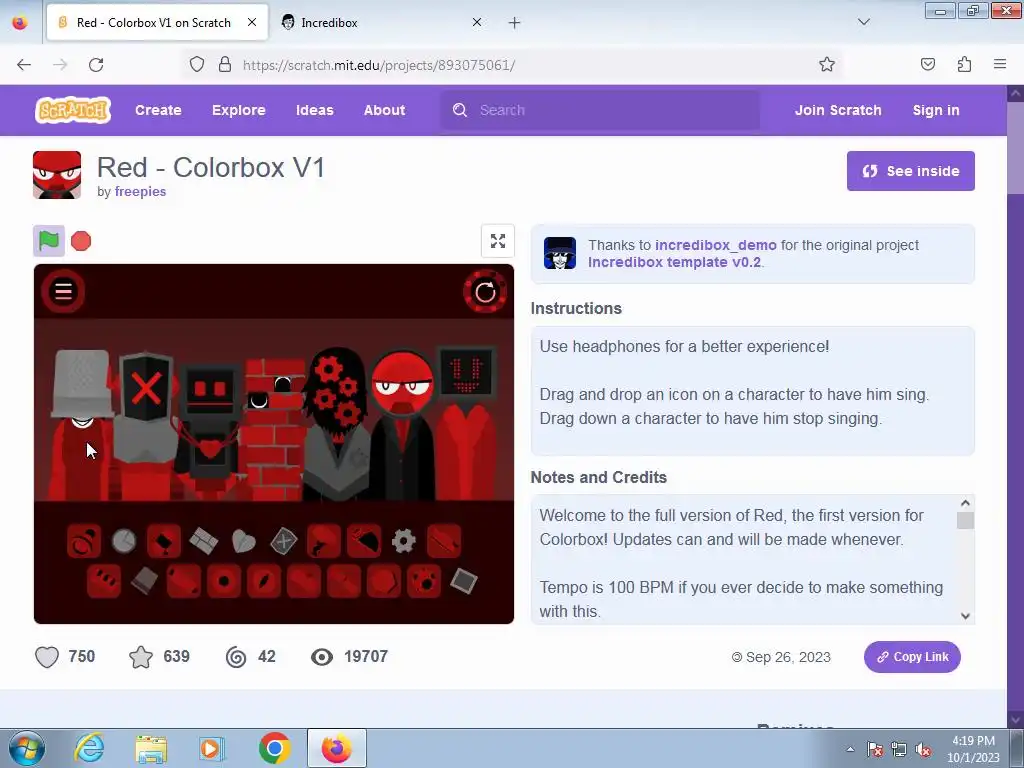Click Sign in

point(936,110)
